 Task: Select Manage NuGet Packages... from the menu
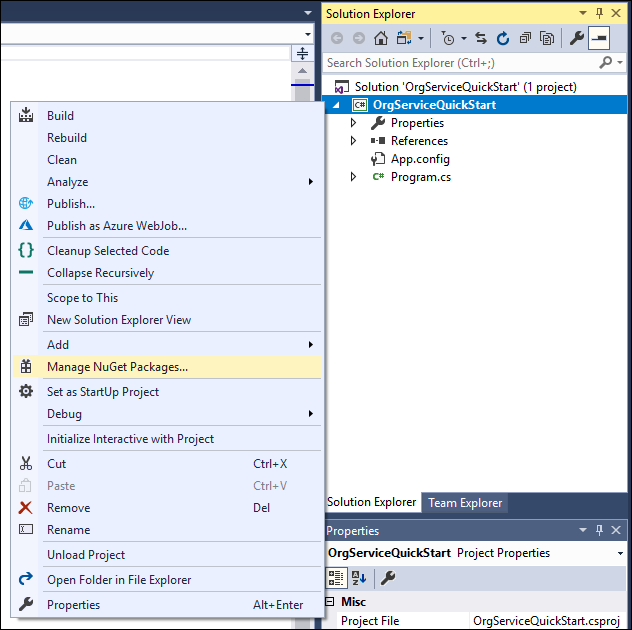(x=167, y=366)
